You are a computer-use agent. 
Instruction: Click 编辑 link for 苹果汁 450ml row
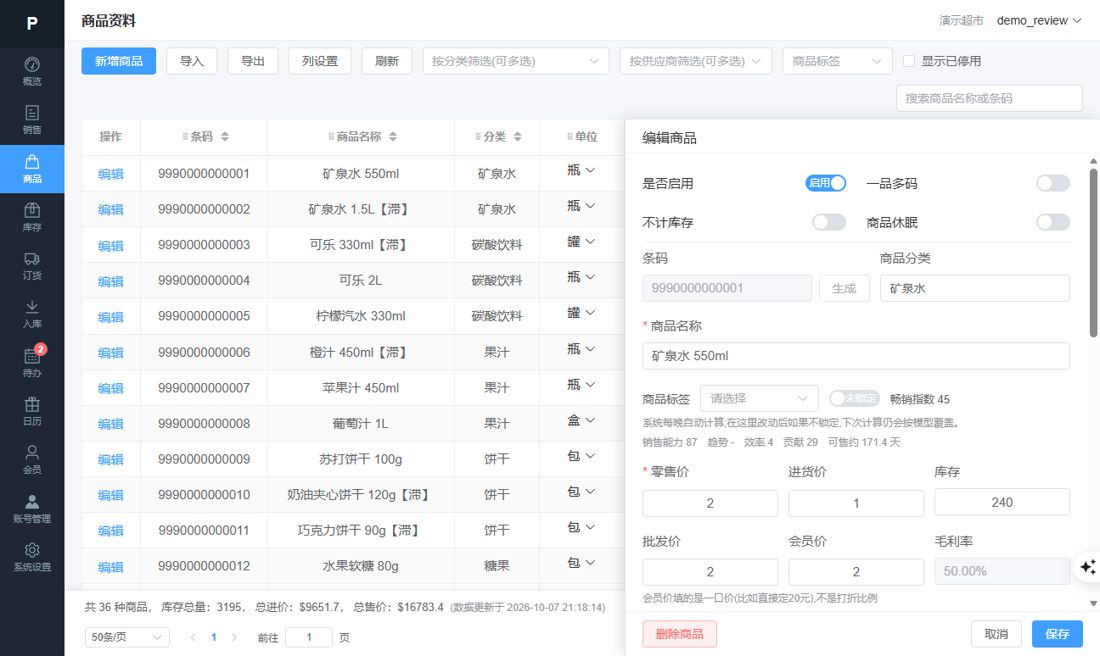(111, 388)
